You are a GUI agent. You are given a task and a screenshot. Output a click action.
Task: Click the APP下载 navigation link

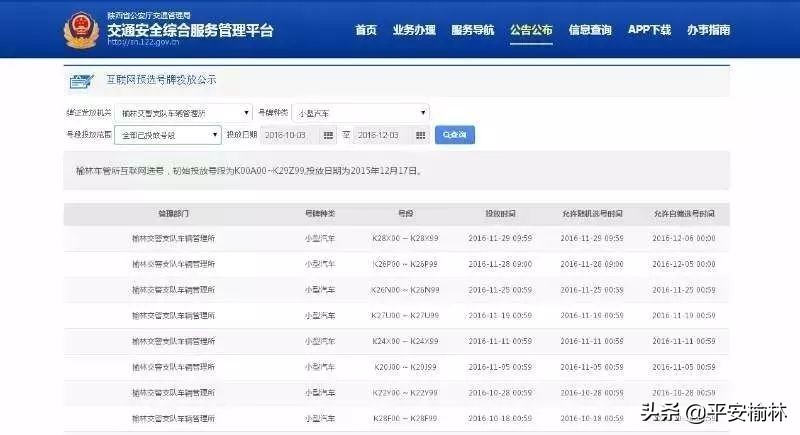tap(649, 30)
